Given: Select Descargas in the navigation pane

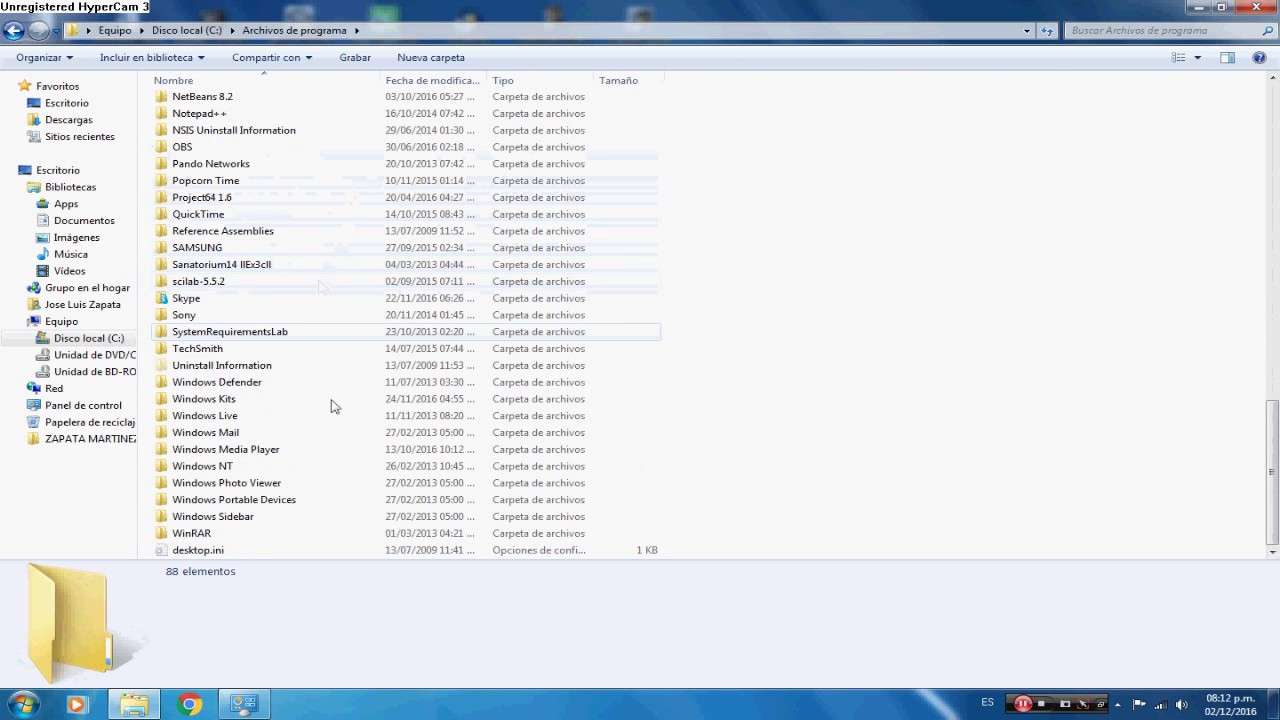Looking at the screenshot, I should point(68,120).
